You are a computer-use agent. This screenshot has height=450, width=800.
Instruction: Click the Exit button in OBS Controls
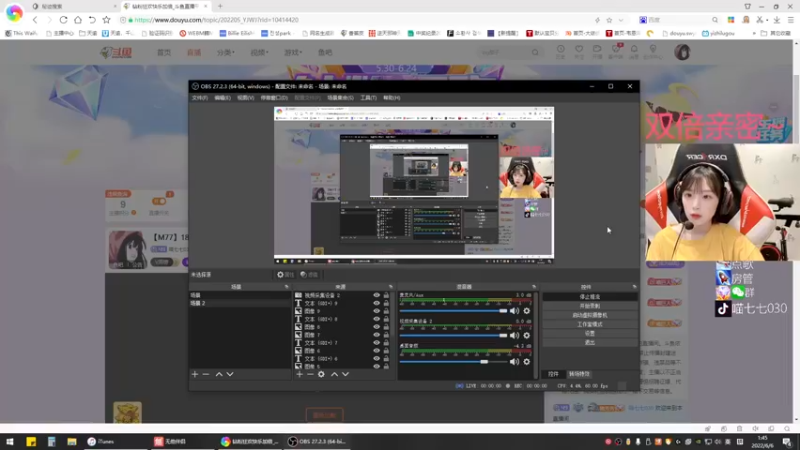tap(590, 342)
